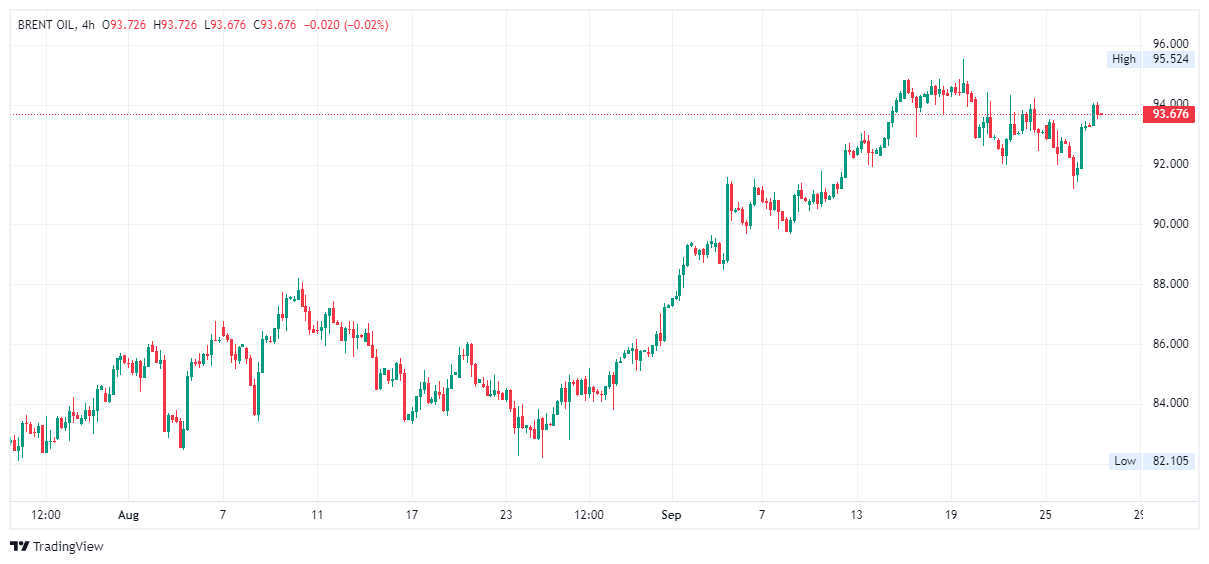This screenshot has width=1209, height=564.
Task: Click the 82.105 low price value
Action: [x=1170, y=461]
